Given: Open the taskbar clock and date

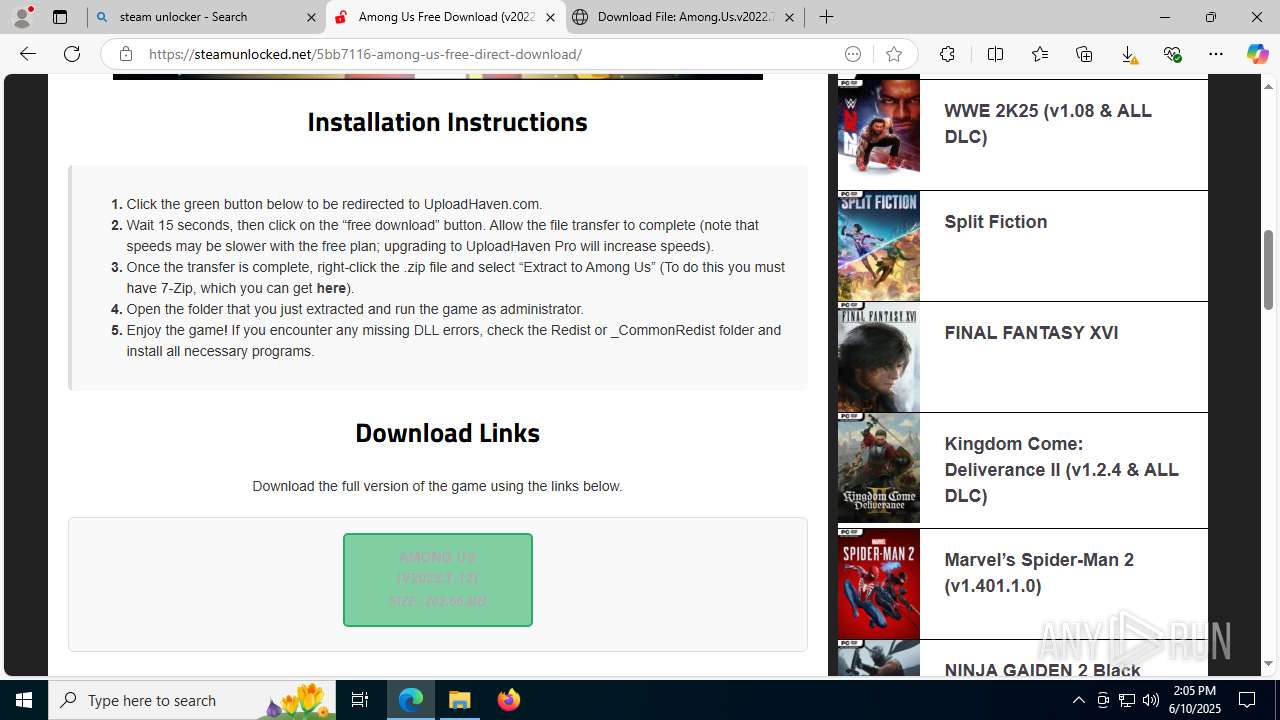Looking at the screenshot, I should point(1194,700).
